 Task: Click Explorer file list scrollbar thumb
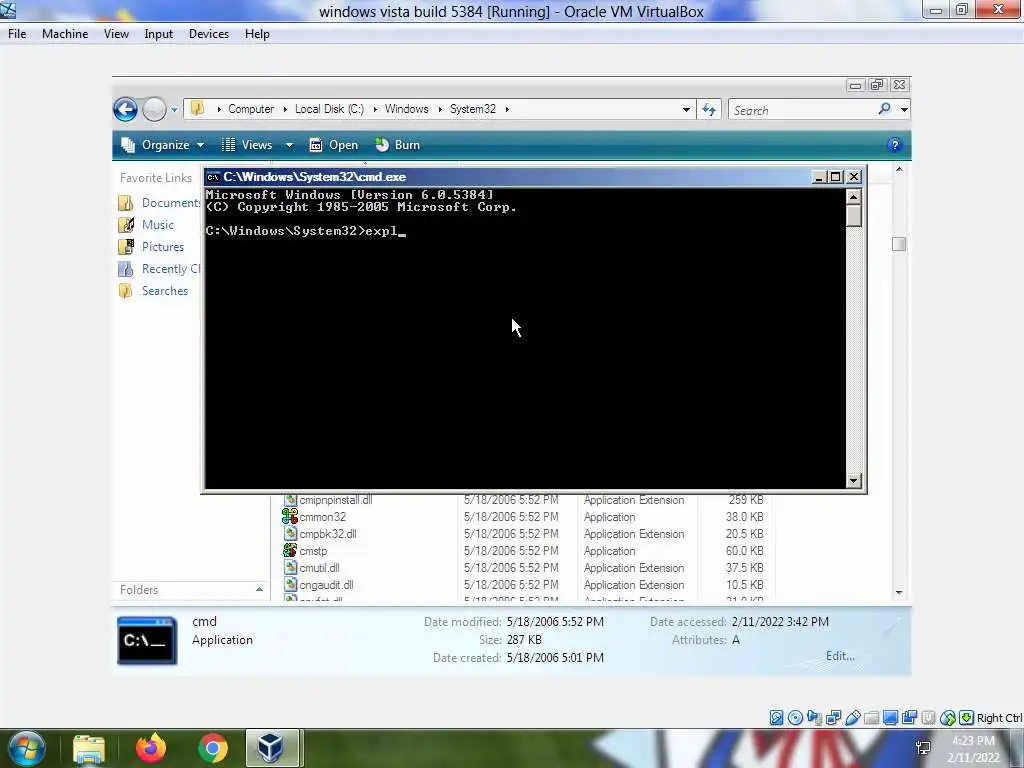click(x=899, y=244)
